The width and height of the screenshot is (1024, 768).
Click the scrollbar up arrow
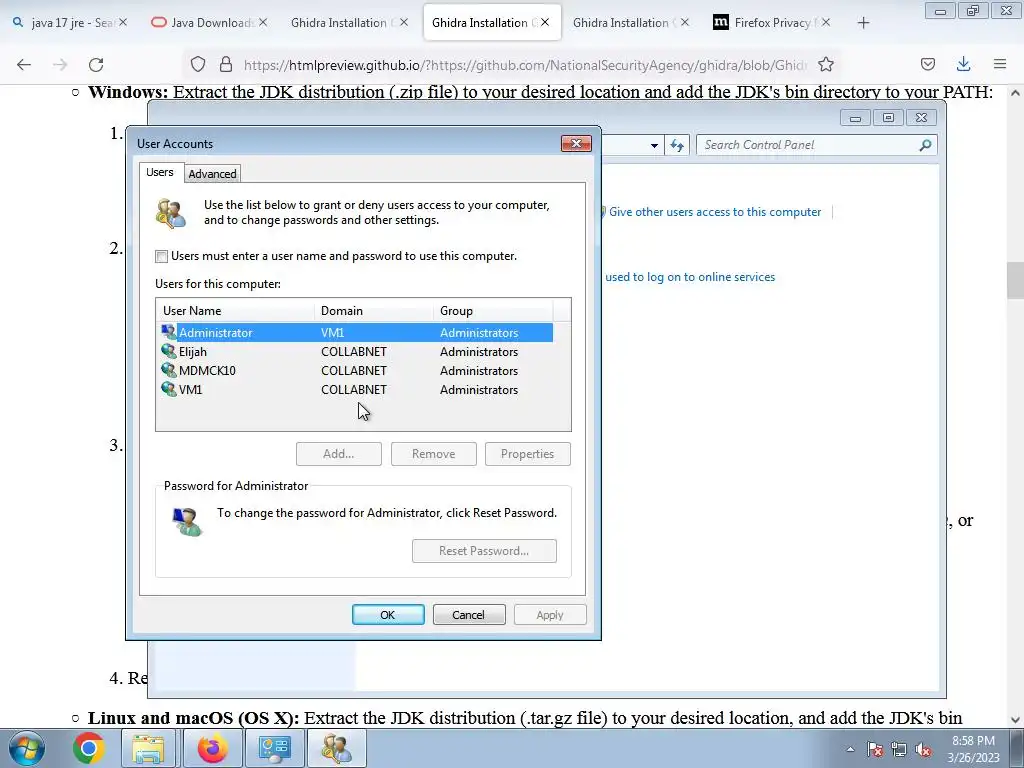1015,93
